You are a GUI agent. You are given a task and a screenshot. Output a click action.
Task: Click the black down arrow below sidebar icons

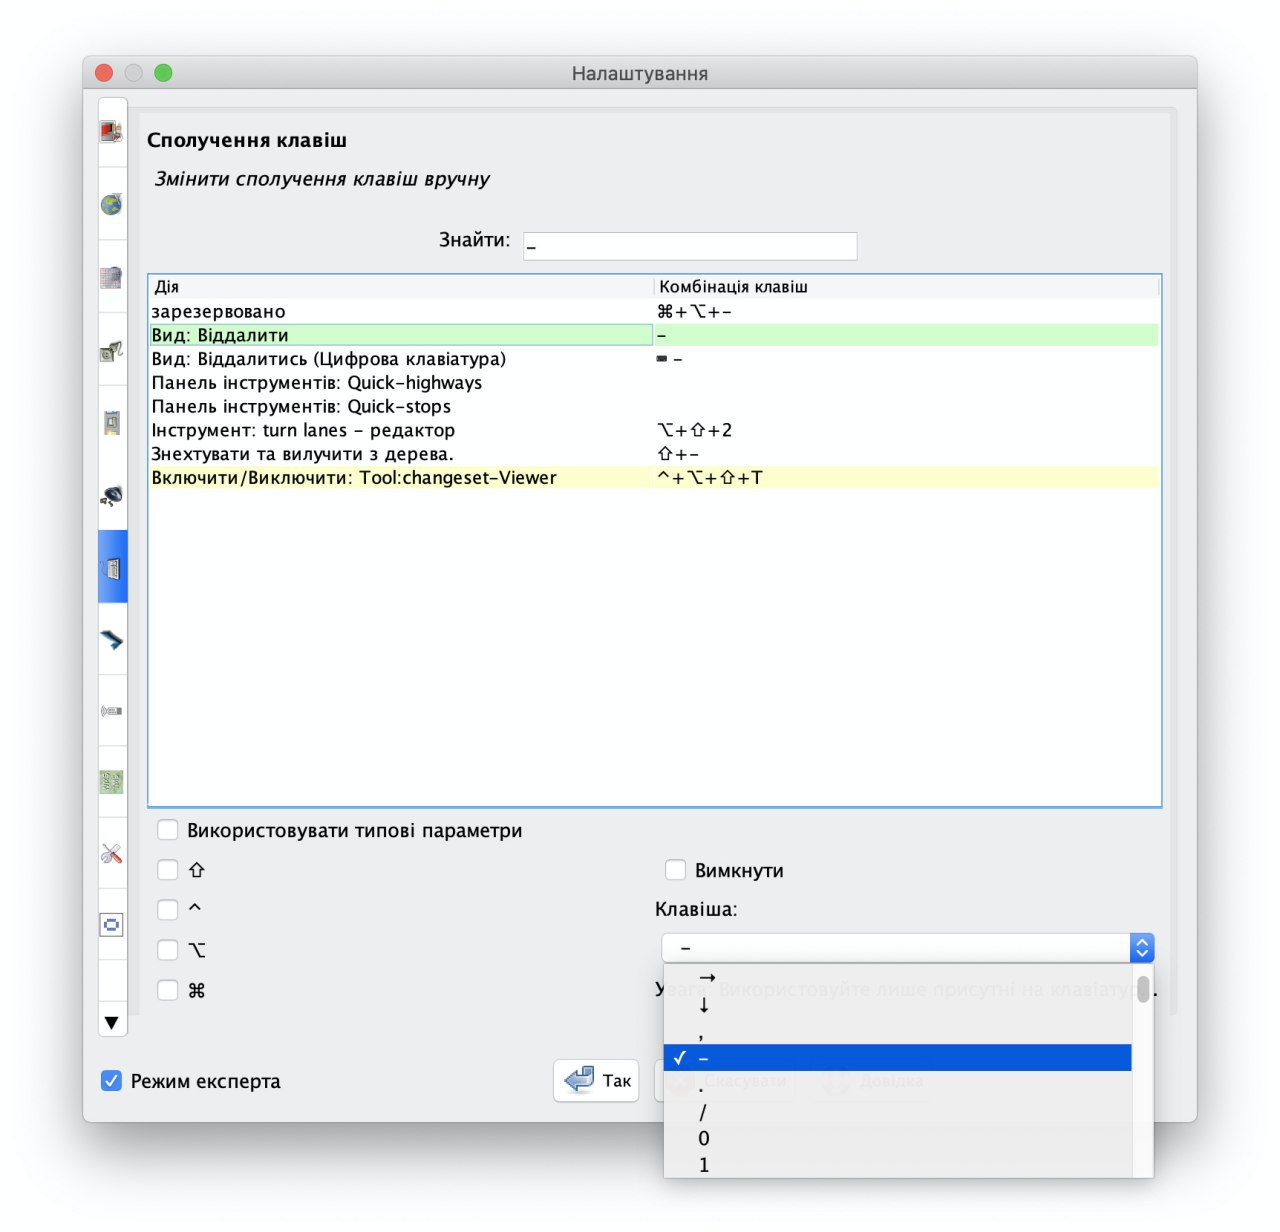point(111,1023)
